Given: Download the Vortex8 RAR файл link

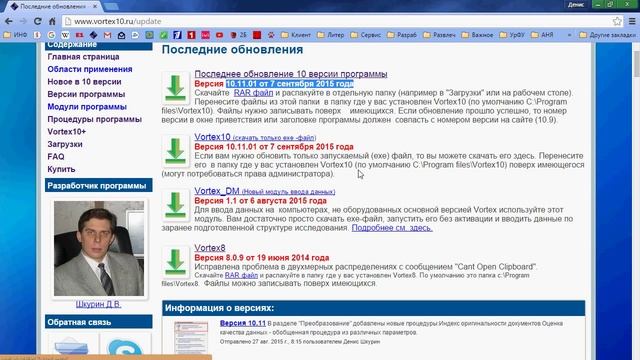Looking at the screenshot, I should (x=241, y=275).
